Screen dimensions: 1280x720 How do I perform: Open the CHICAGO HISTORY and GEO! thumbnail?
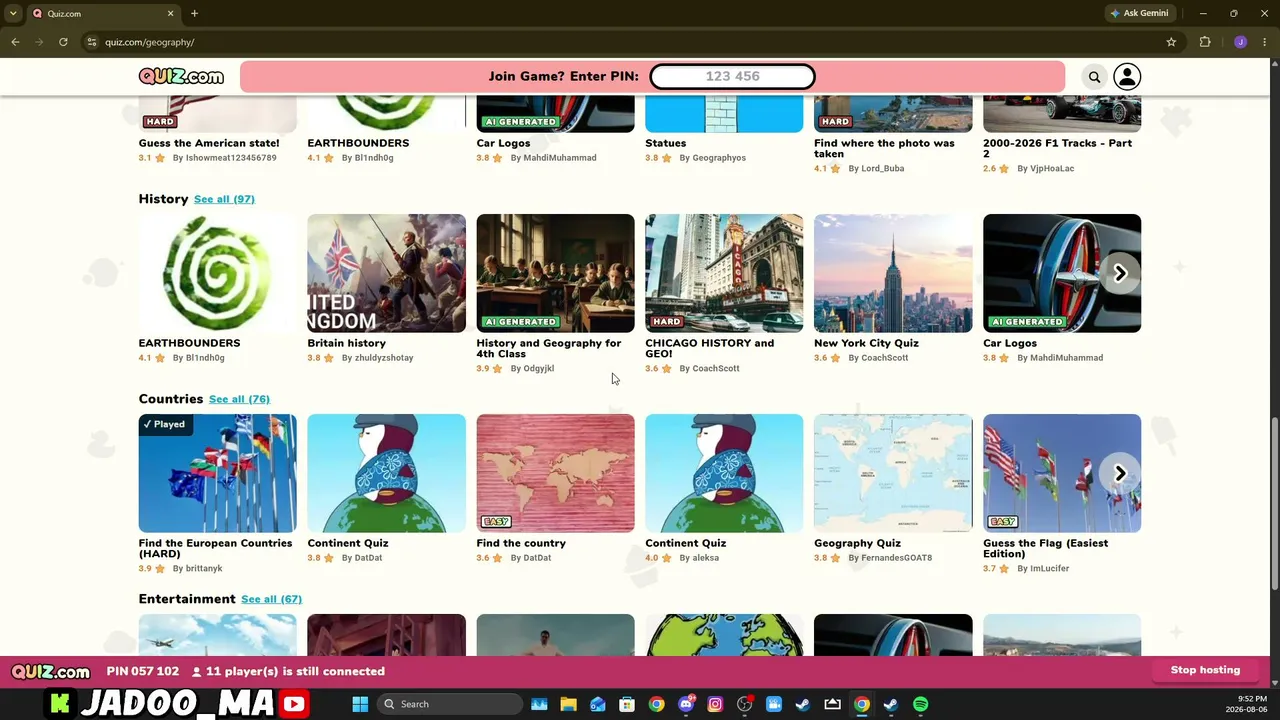pos(724,273)
